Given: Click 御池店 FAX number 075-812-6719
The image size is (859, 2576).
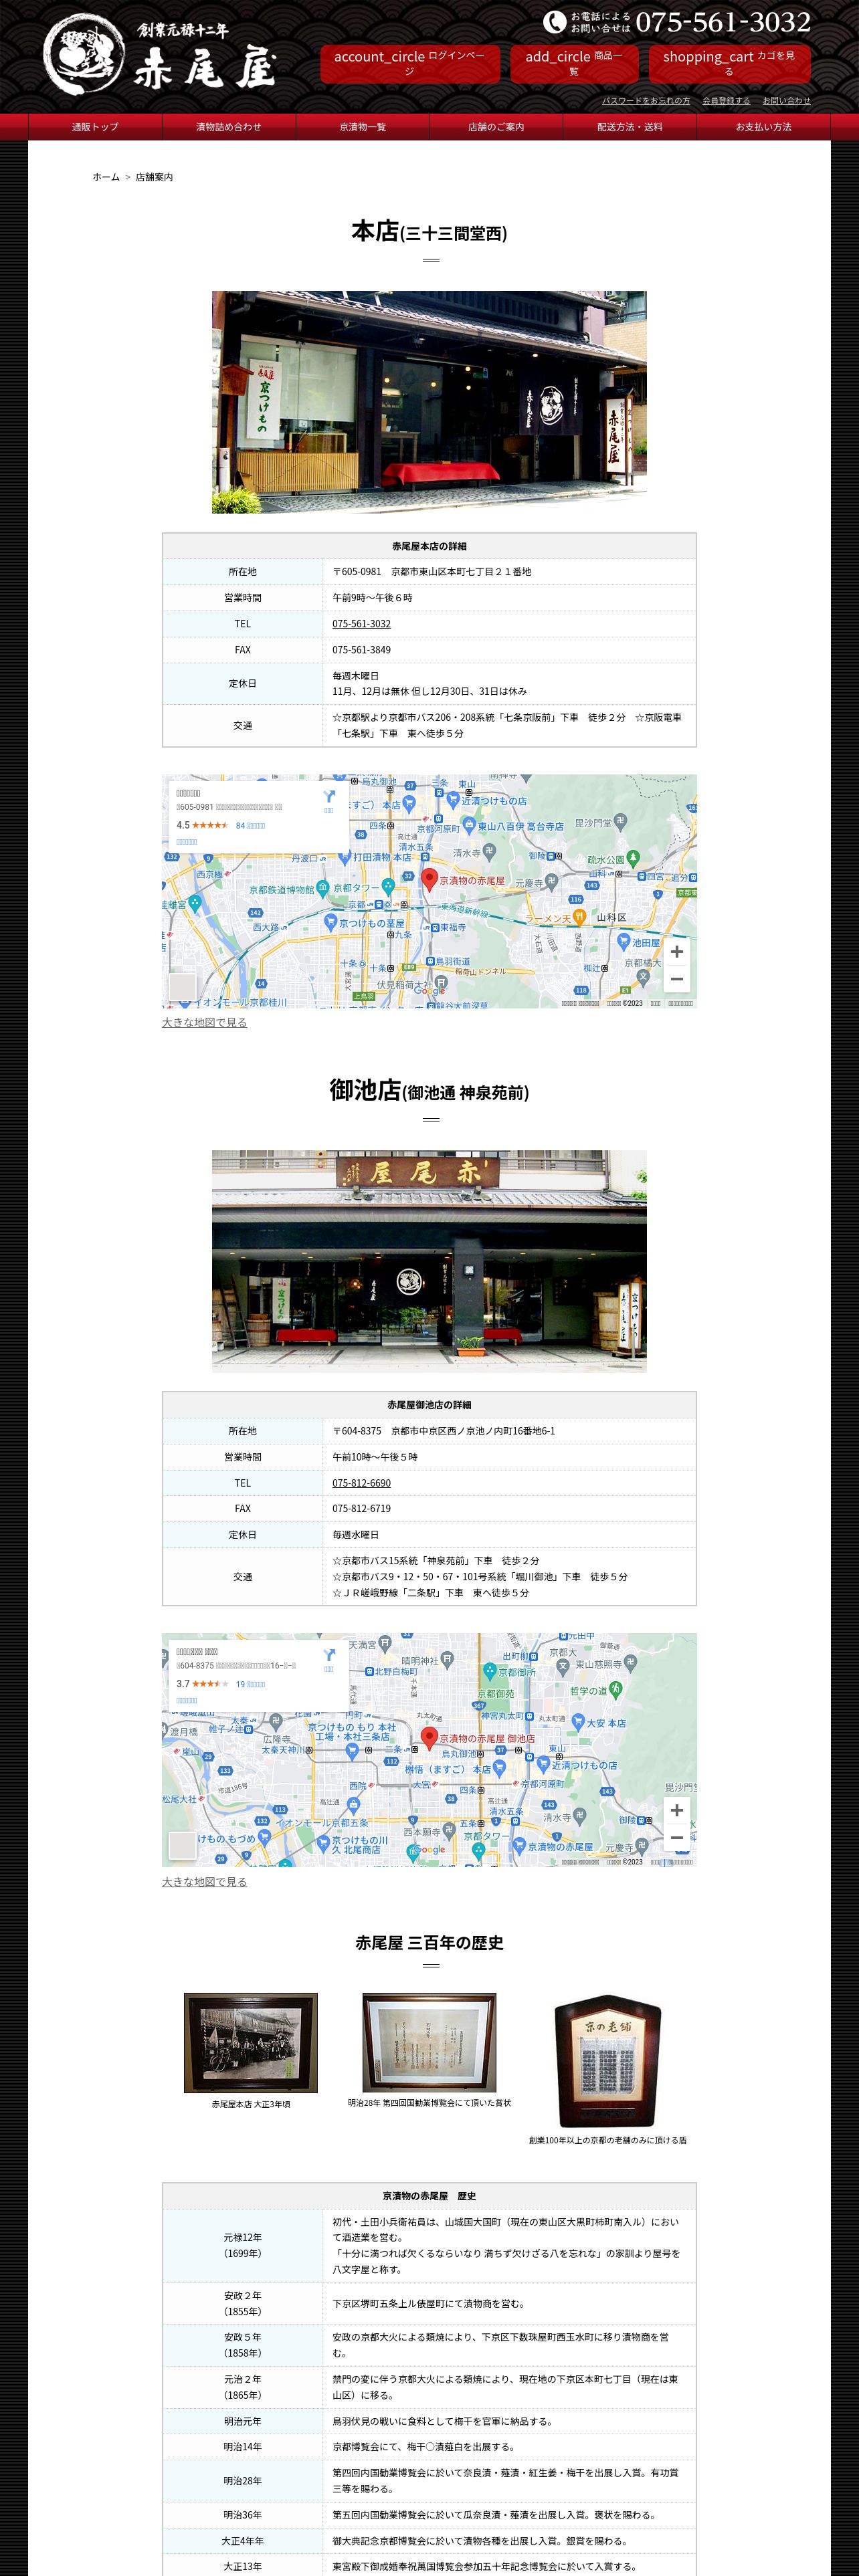Looking at the screenshot, I should [362, 1508].
